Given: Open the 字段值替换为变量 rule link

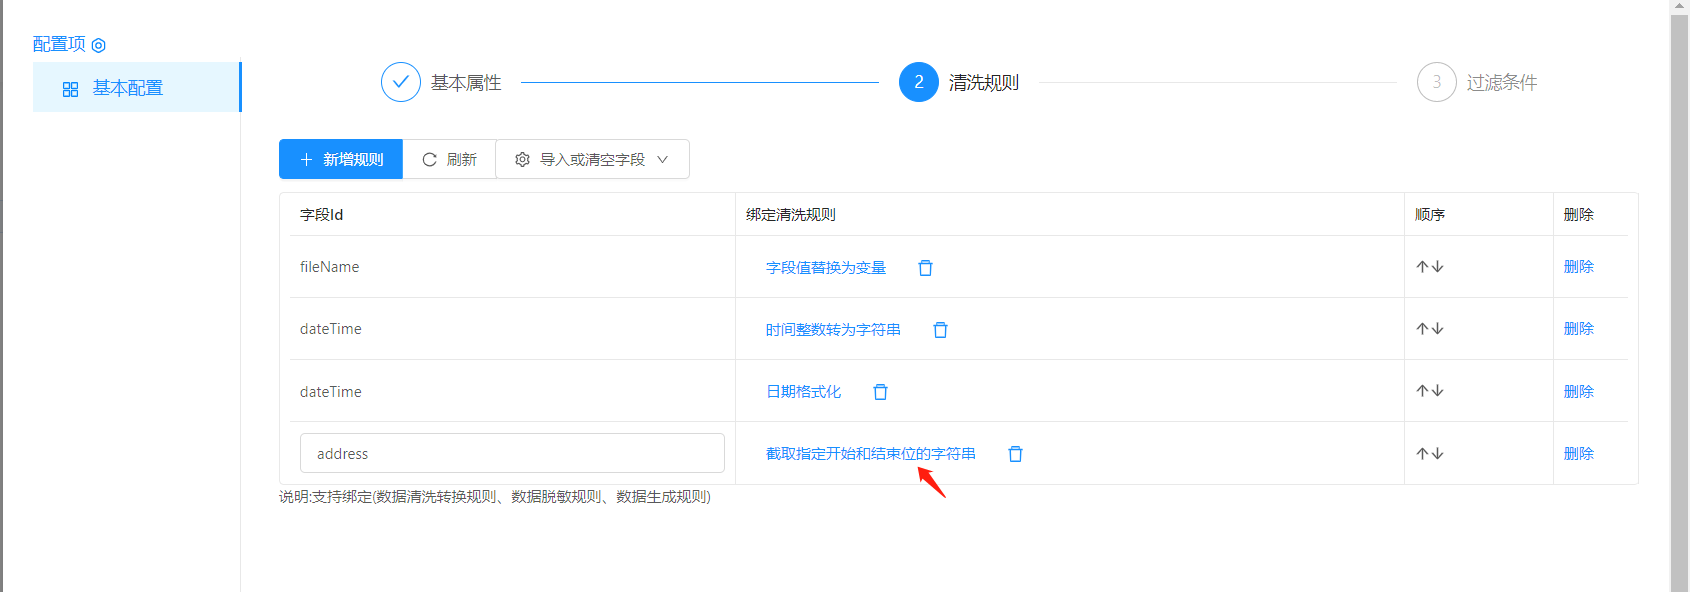Looking at the screenshot, I should [826, 268].
